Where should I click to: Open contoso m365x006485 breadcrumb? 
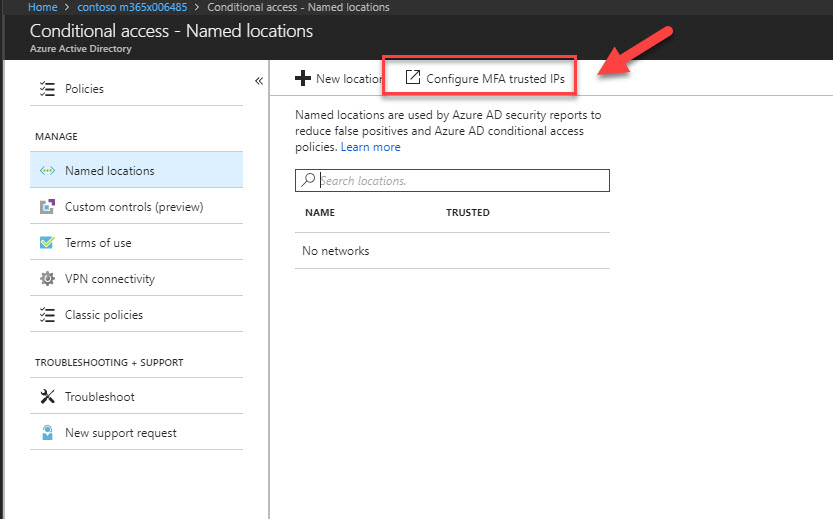click(x=132, y=7)
